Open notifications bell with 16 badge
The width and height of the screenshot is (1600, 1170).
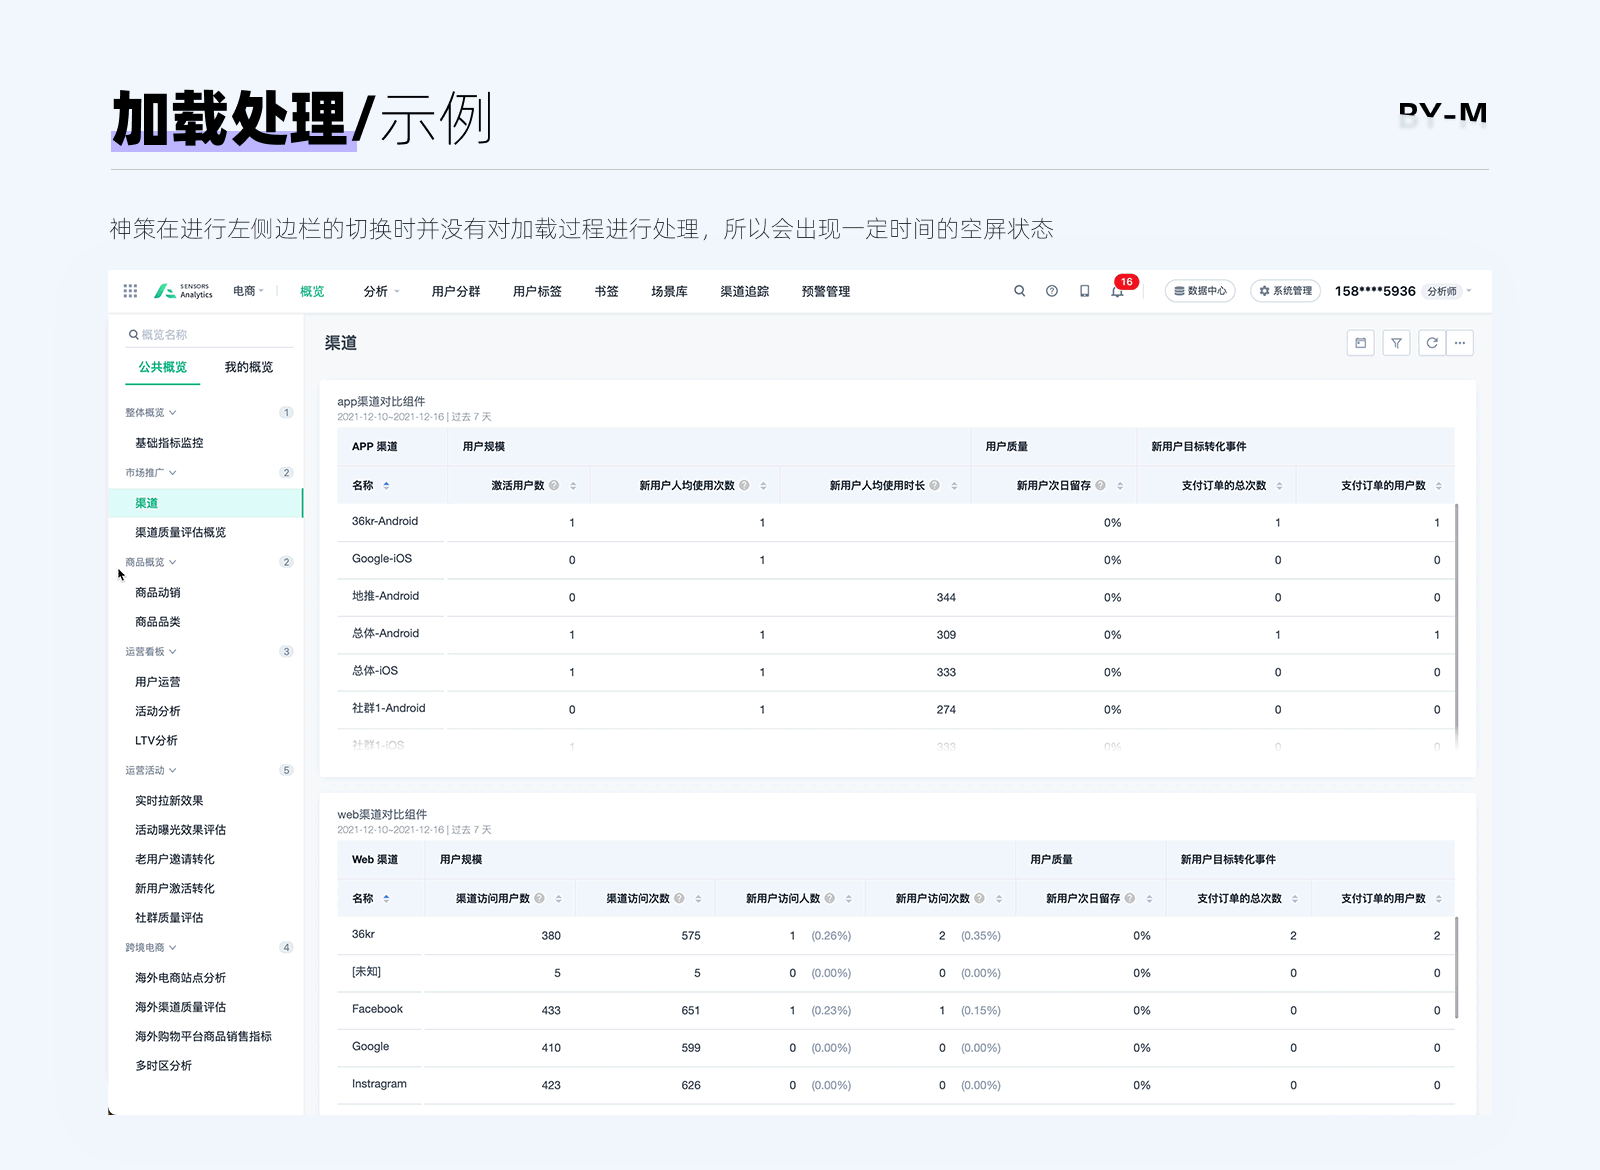[x=1118, y=291]
